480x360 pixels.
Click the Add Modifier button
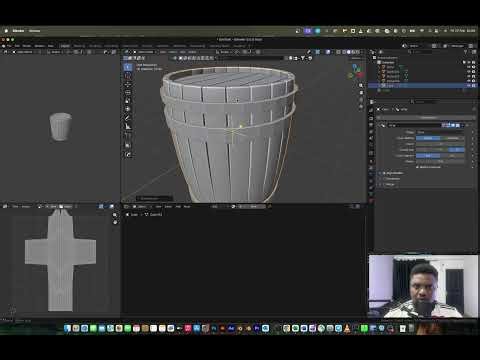(x=427, y=117)
